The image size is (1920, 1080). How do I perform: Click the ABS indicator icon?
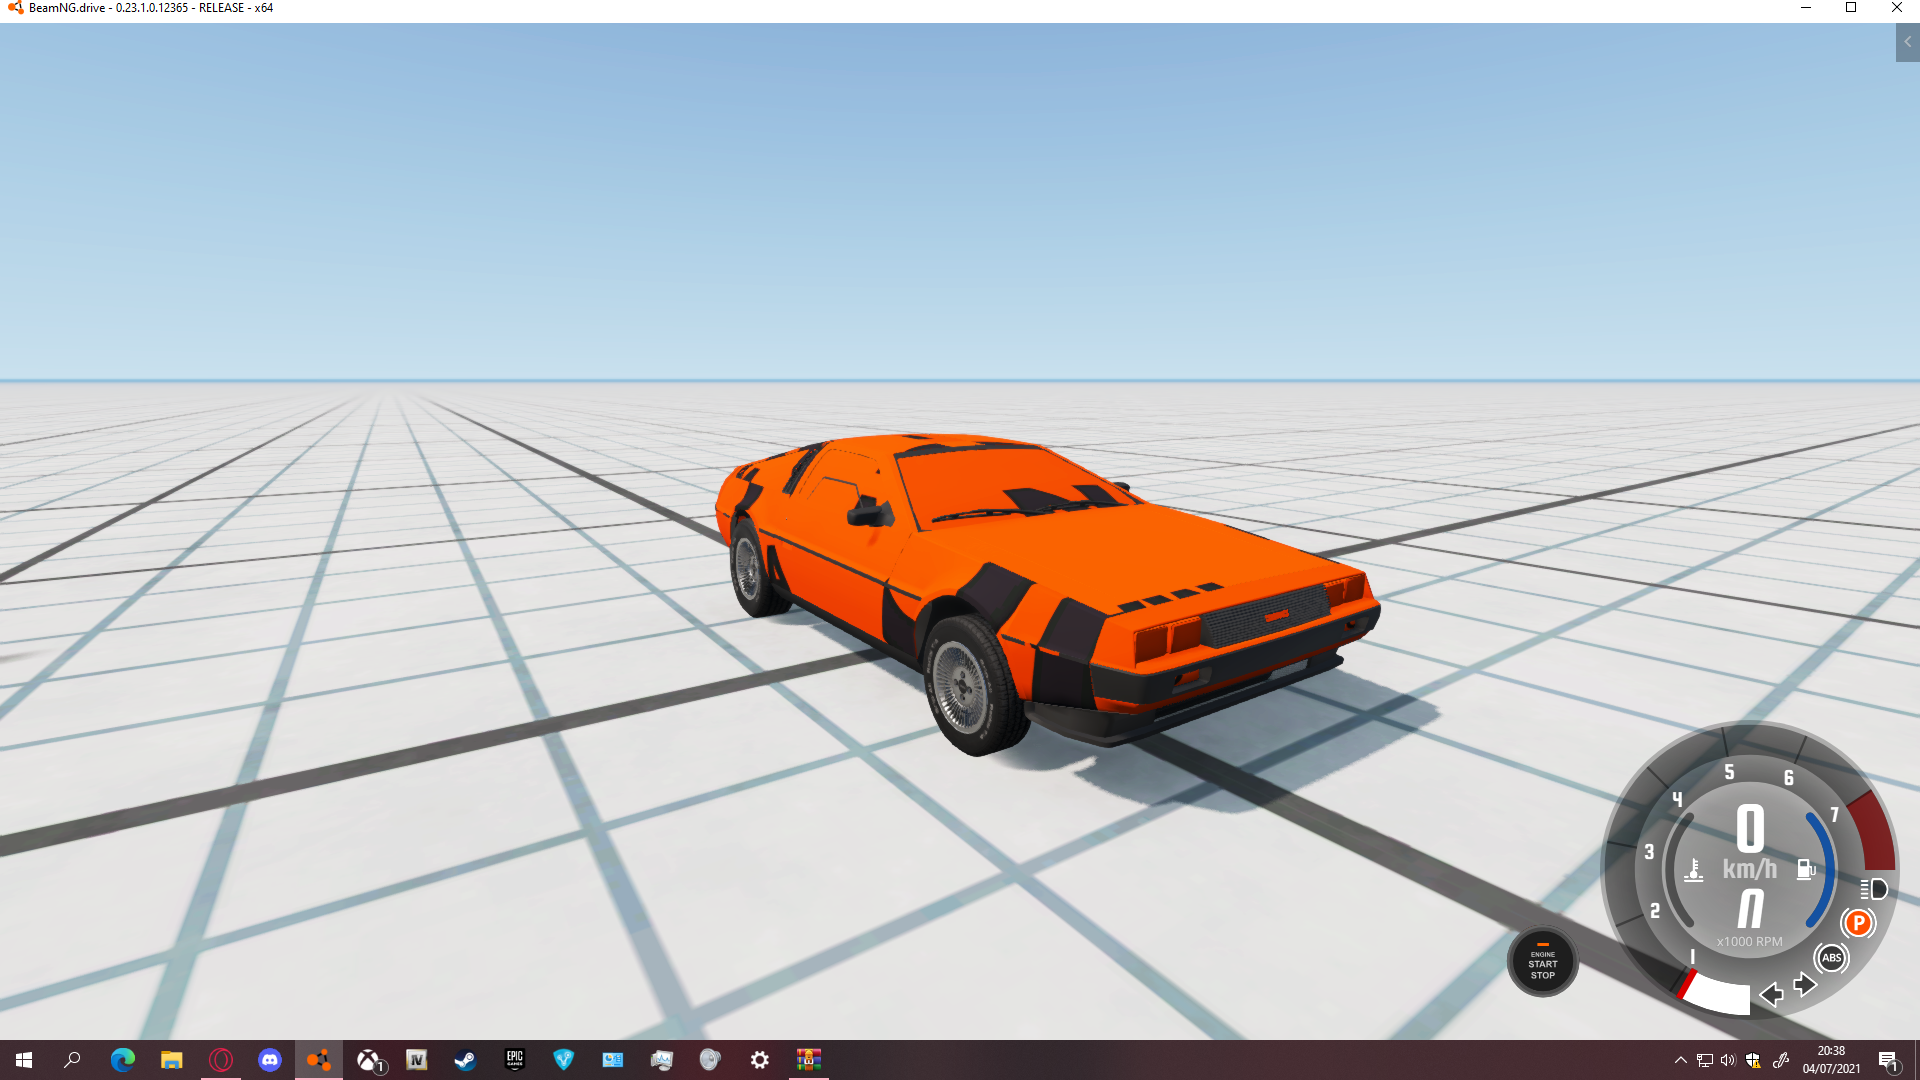[1831, 958]
